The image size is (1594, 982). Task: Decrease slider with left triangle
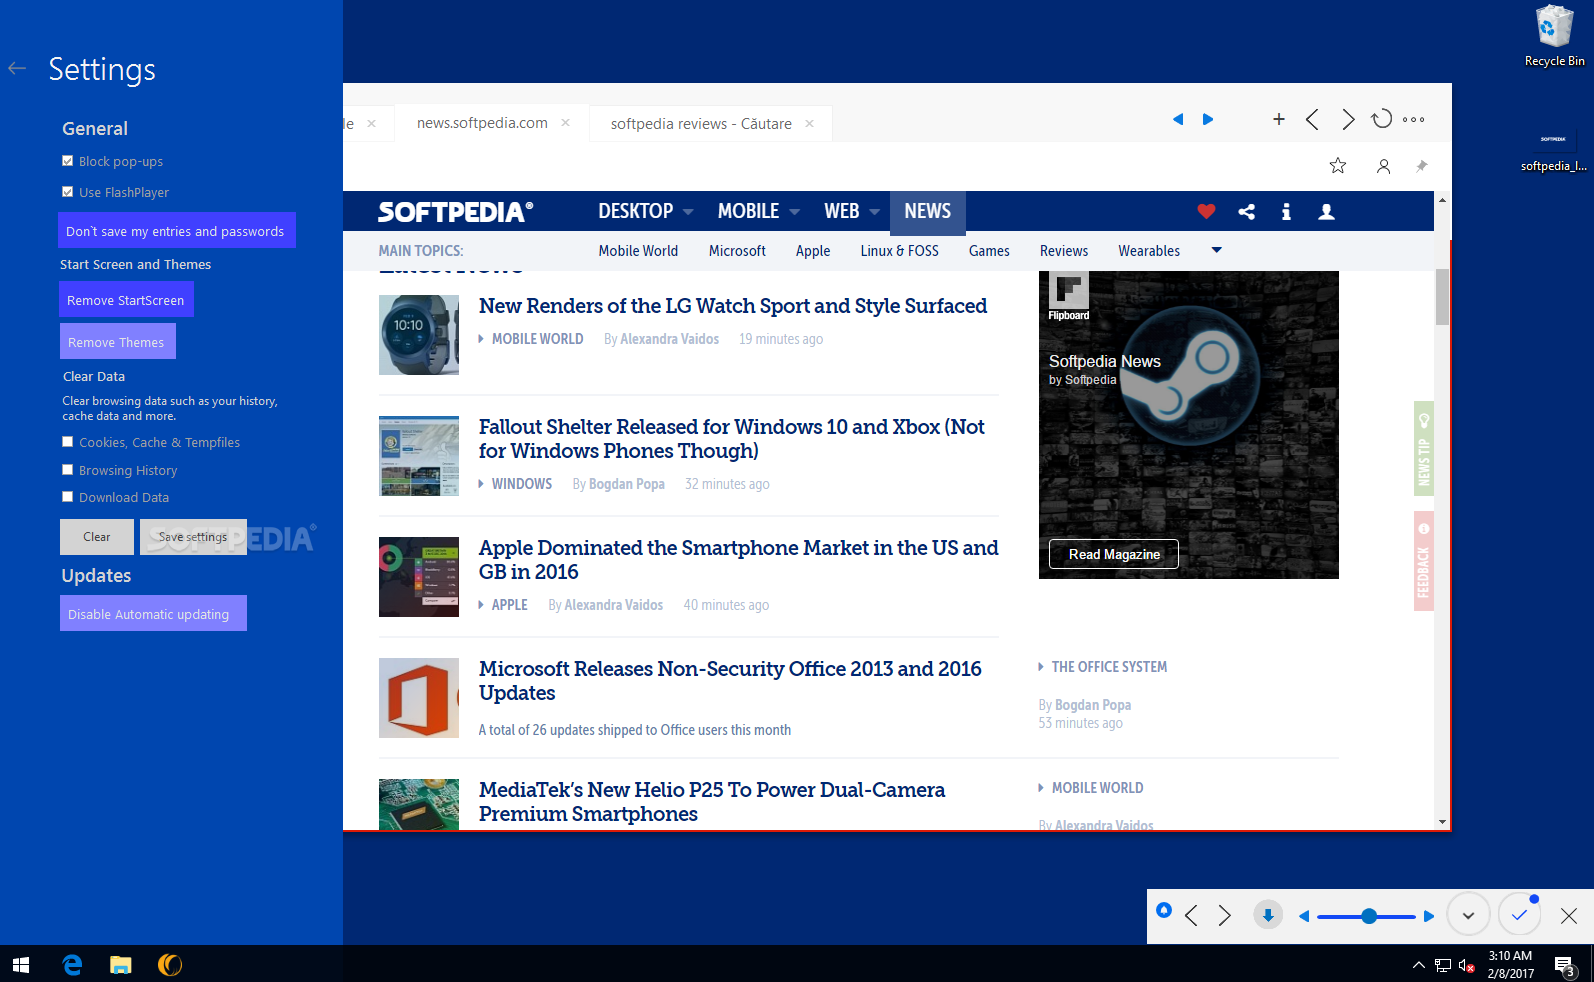click(1304, 916)
